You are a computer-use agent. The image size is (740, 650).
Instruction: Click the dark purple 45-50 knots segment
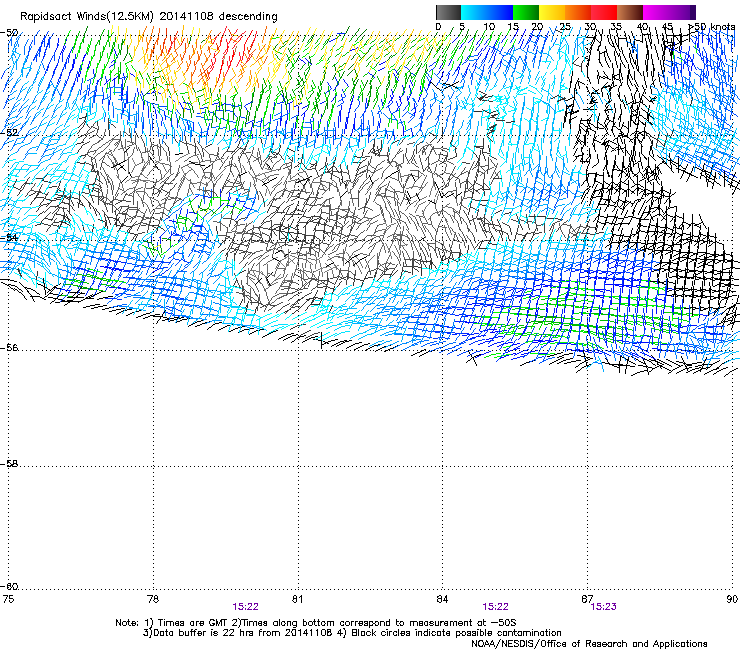[x=682, y=12]
